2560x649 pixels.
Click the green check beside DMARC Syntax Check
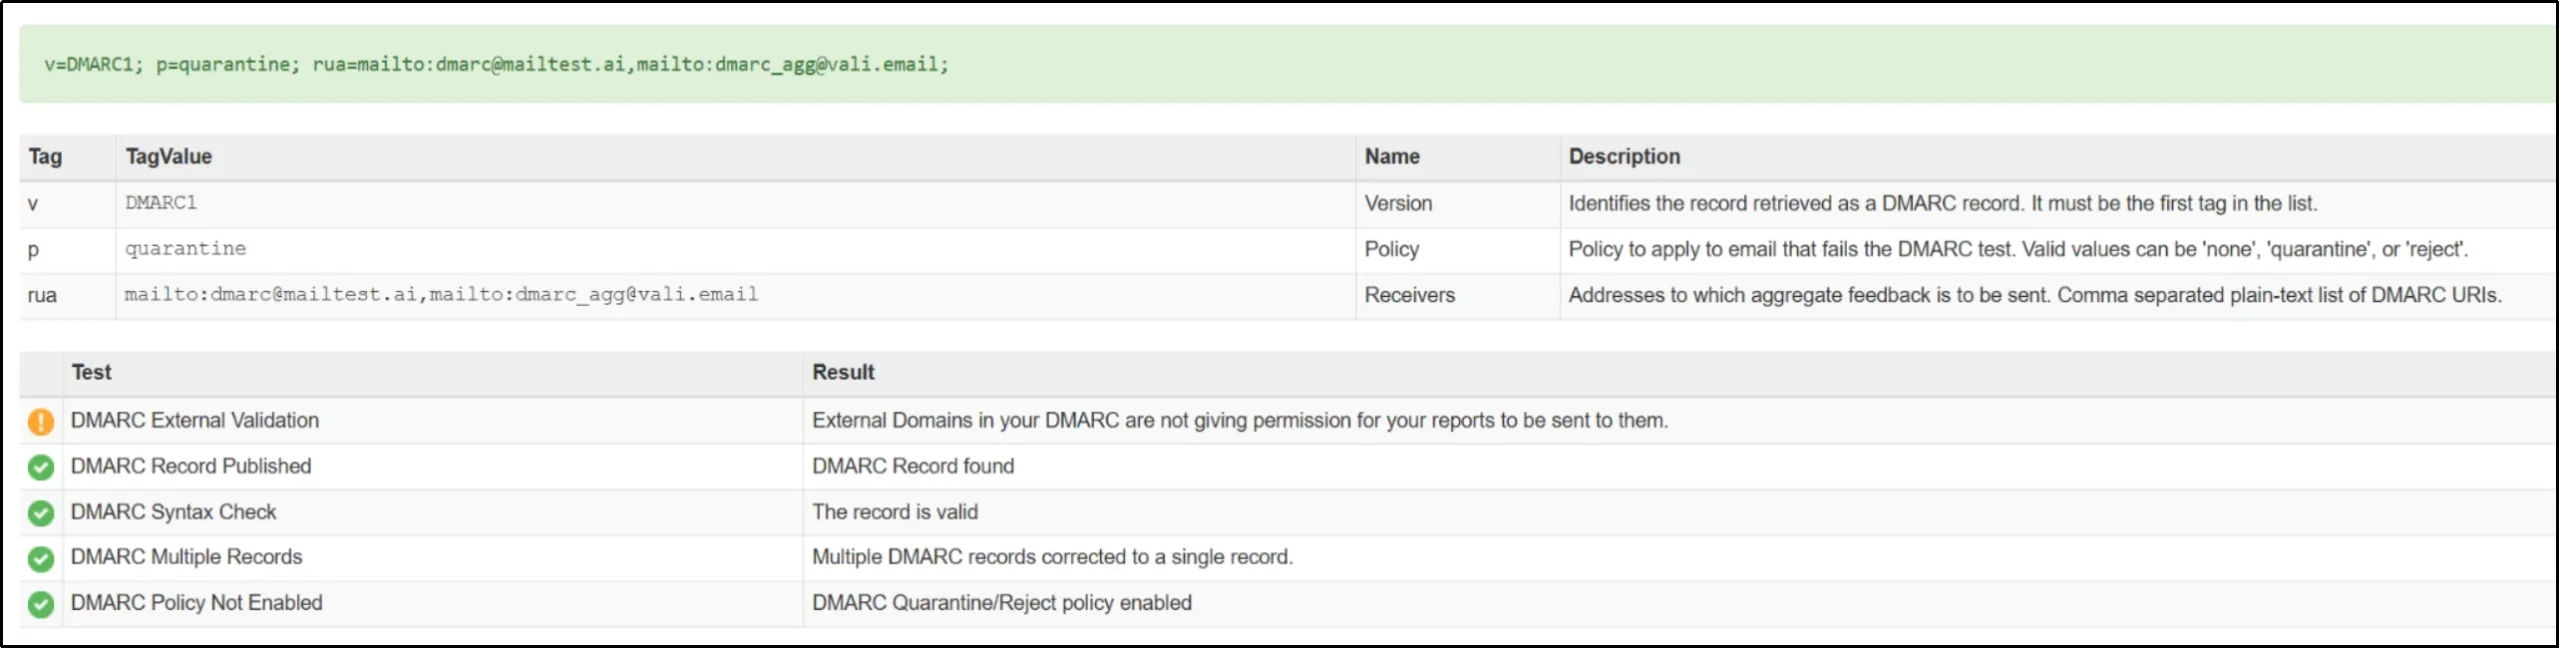click(x=41, y=513)
